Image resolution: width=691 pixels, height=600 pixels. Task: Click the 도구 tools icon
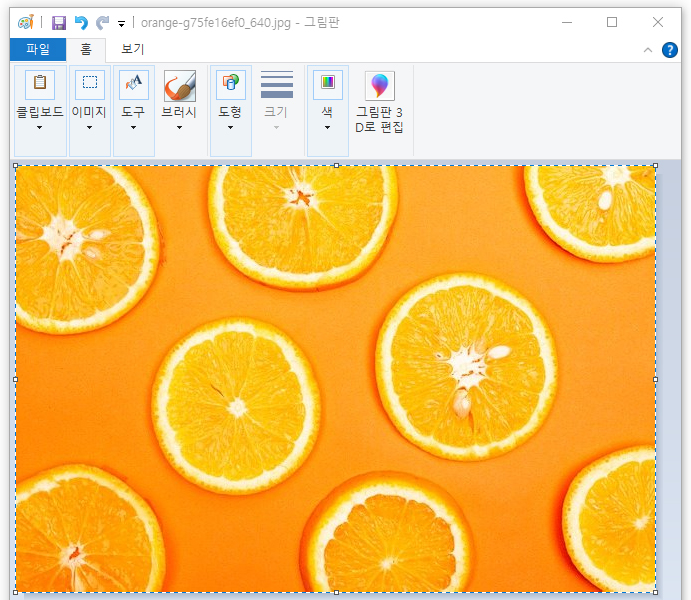134,84
